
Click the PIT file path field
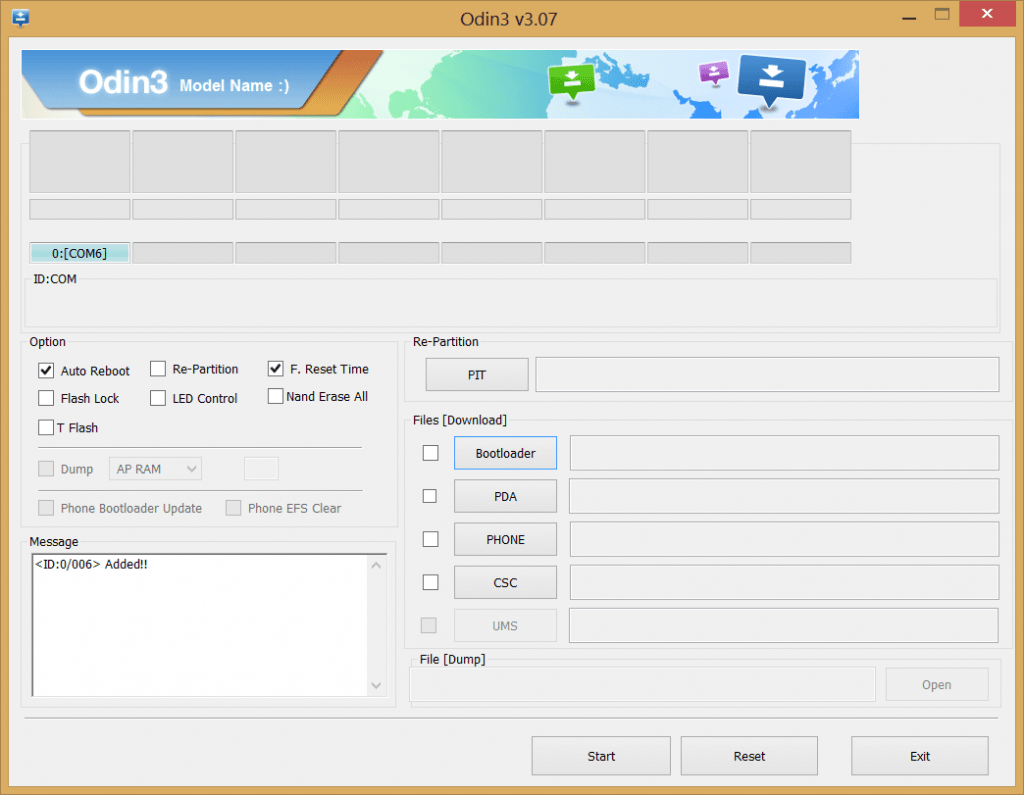coord(767,374)
